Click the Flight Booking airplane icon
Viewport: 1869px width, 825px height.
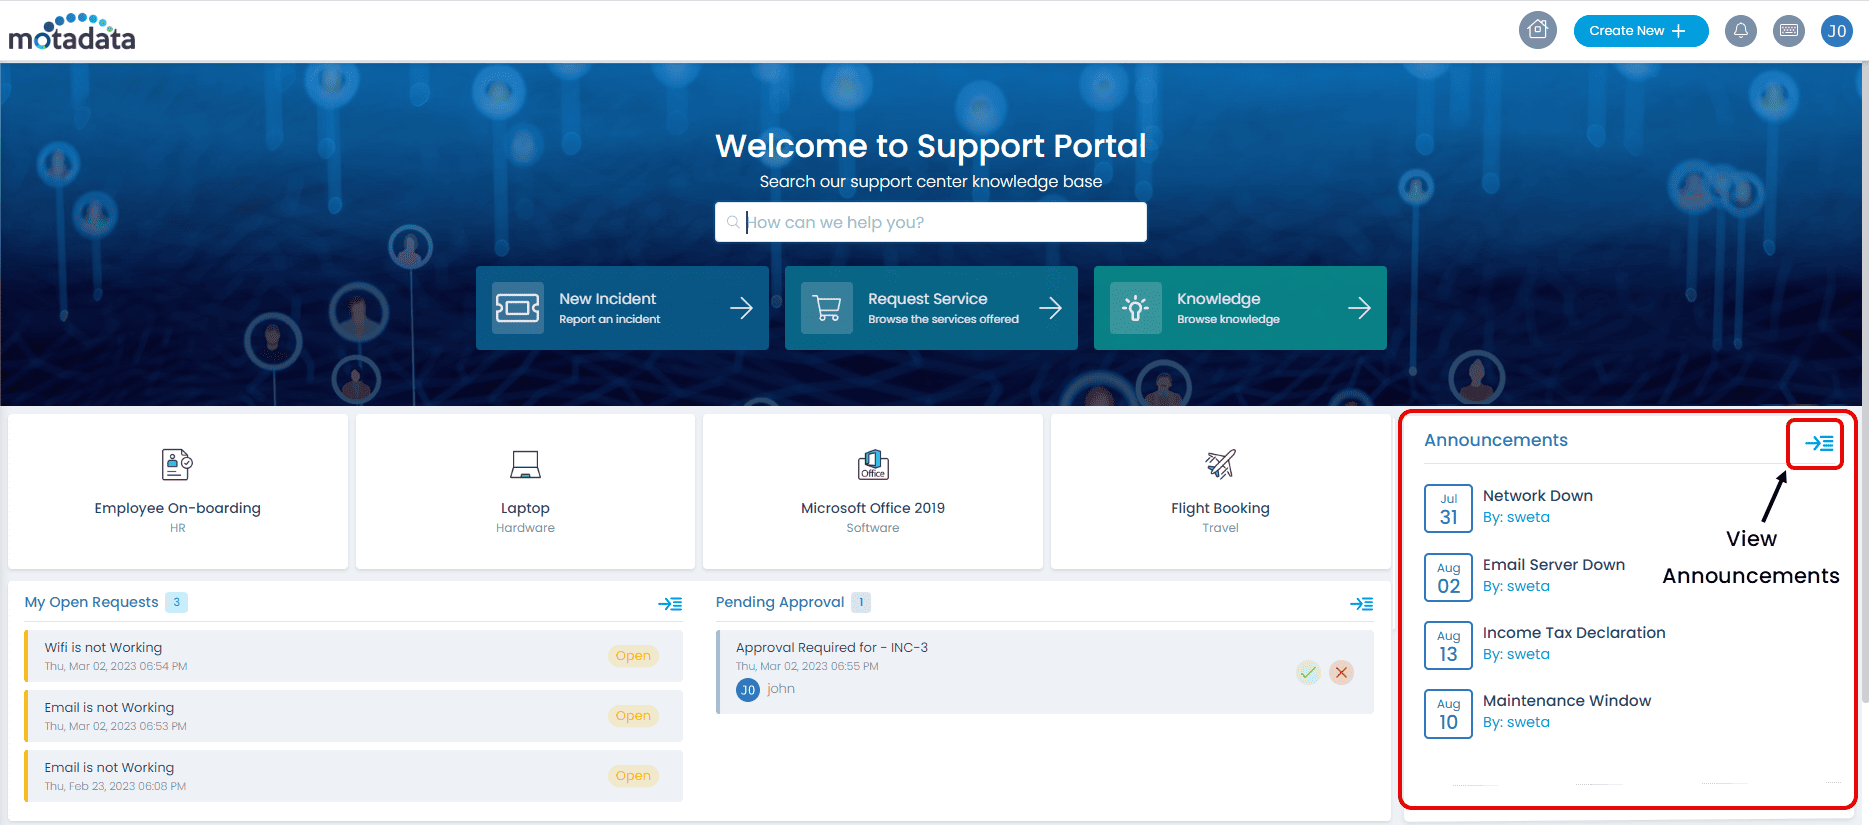(1220, 464)
